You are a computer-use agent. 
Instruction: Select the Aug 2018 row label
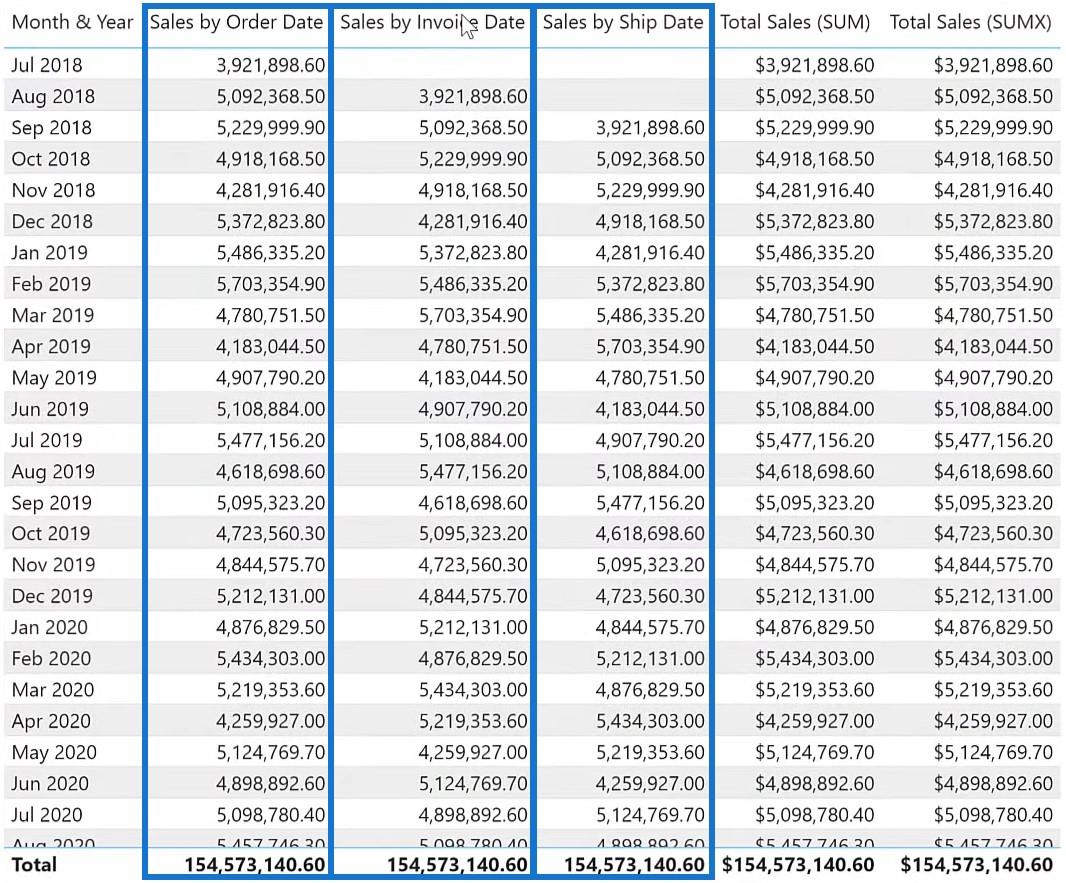[x=53, y=97]
